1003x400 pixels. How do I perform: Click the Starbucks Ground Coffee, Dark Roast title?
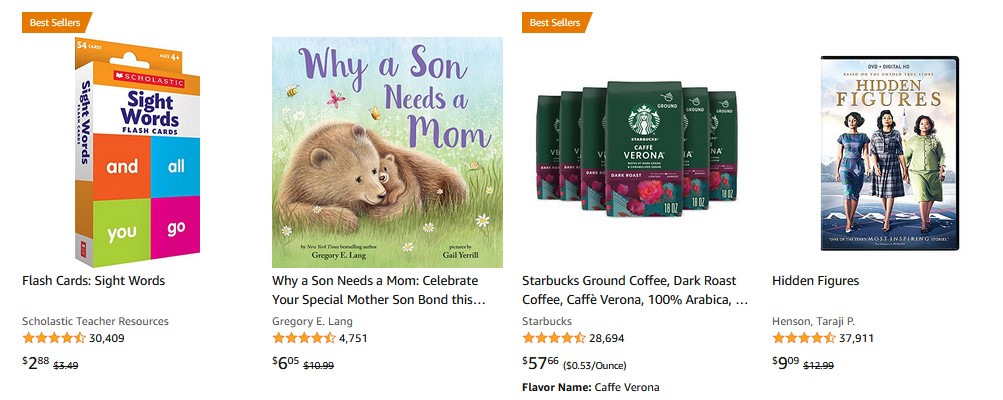pyautogui.click(x=635, y=290)
